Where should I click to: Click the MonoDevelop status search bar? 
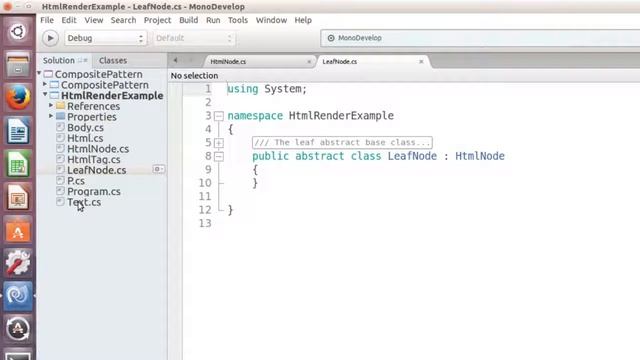coord(480,38)
